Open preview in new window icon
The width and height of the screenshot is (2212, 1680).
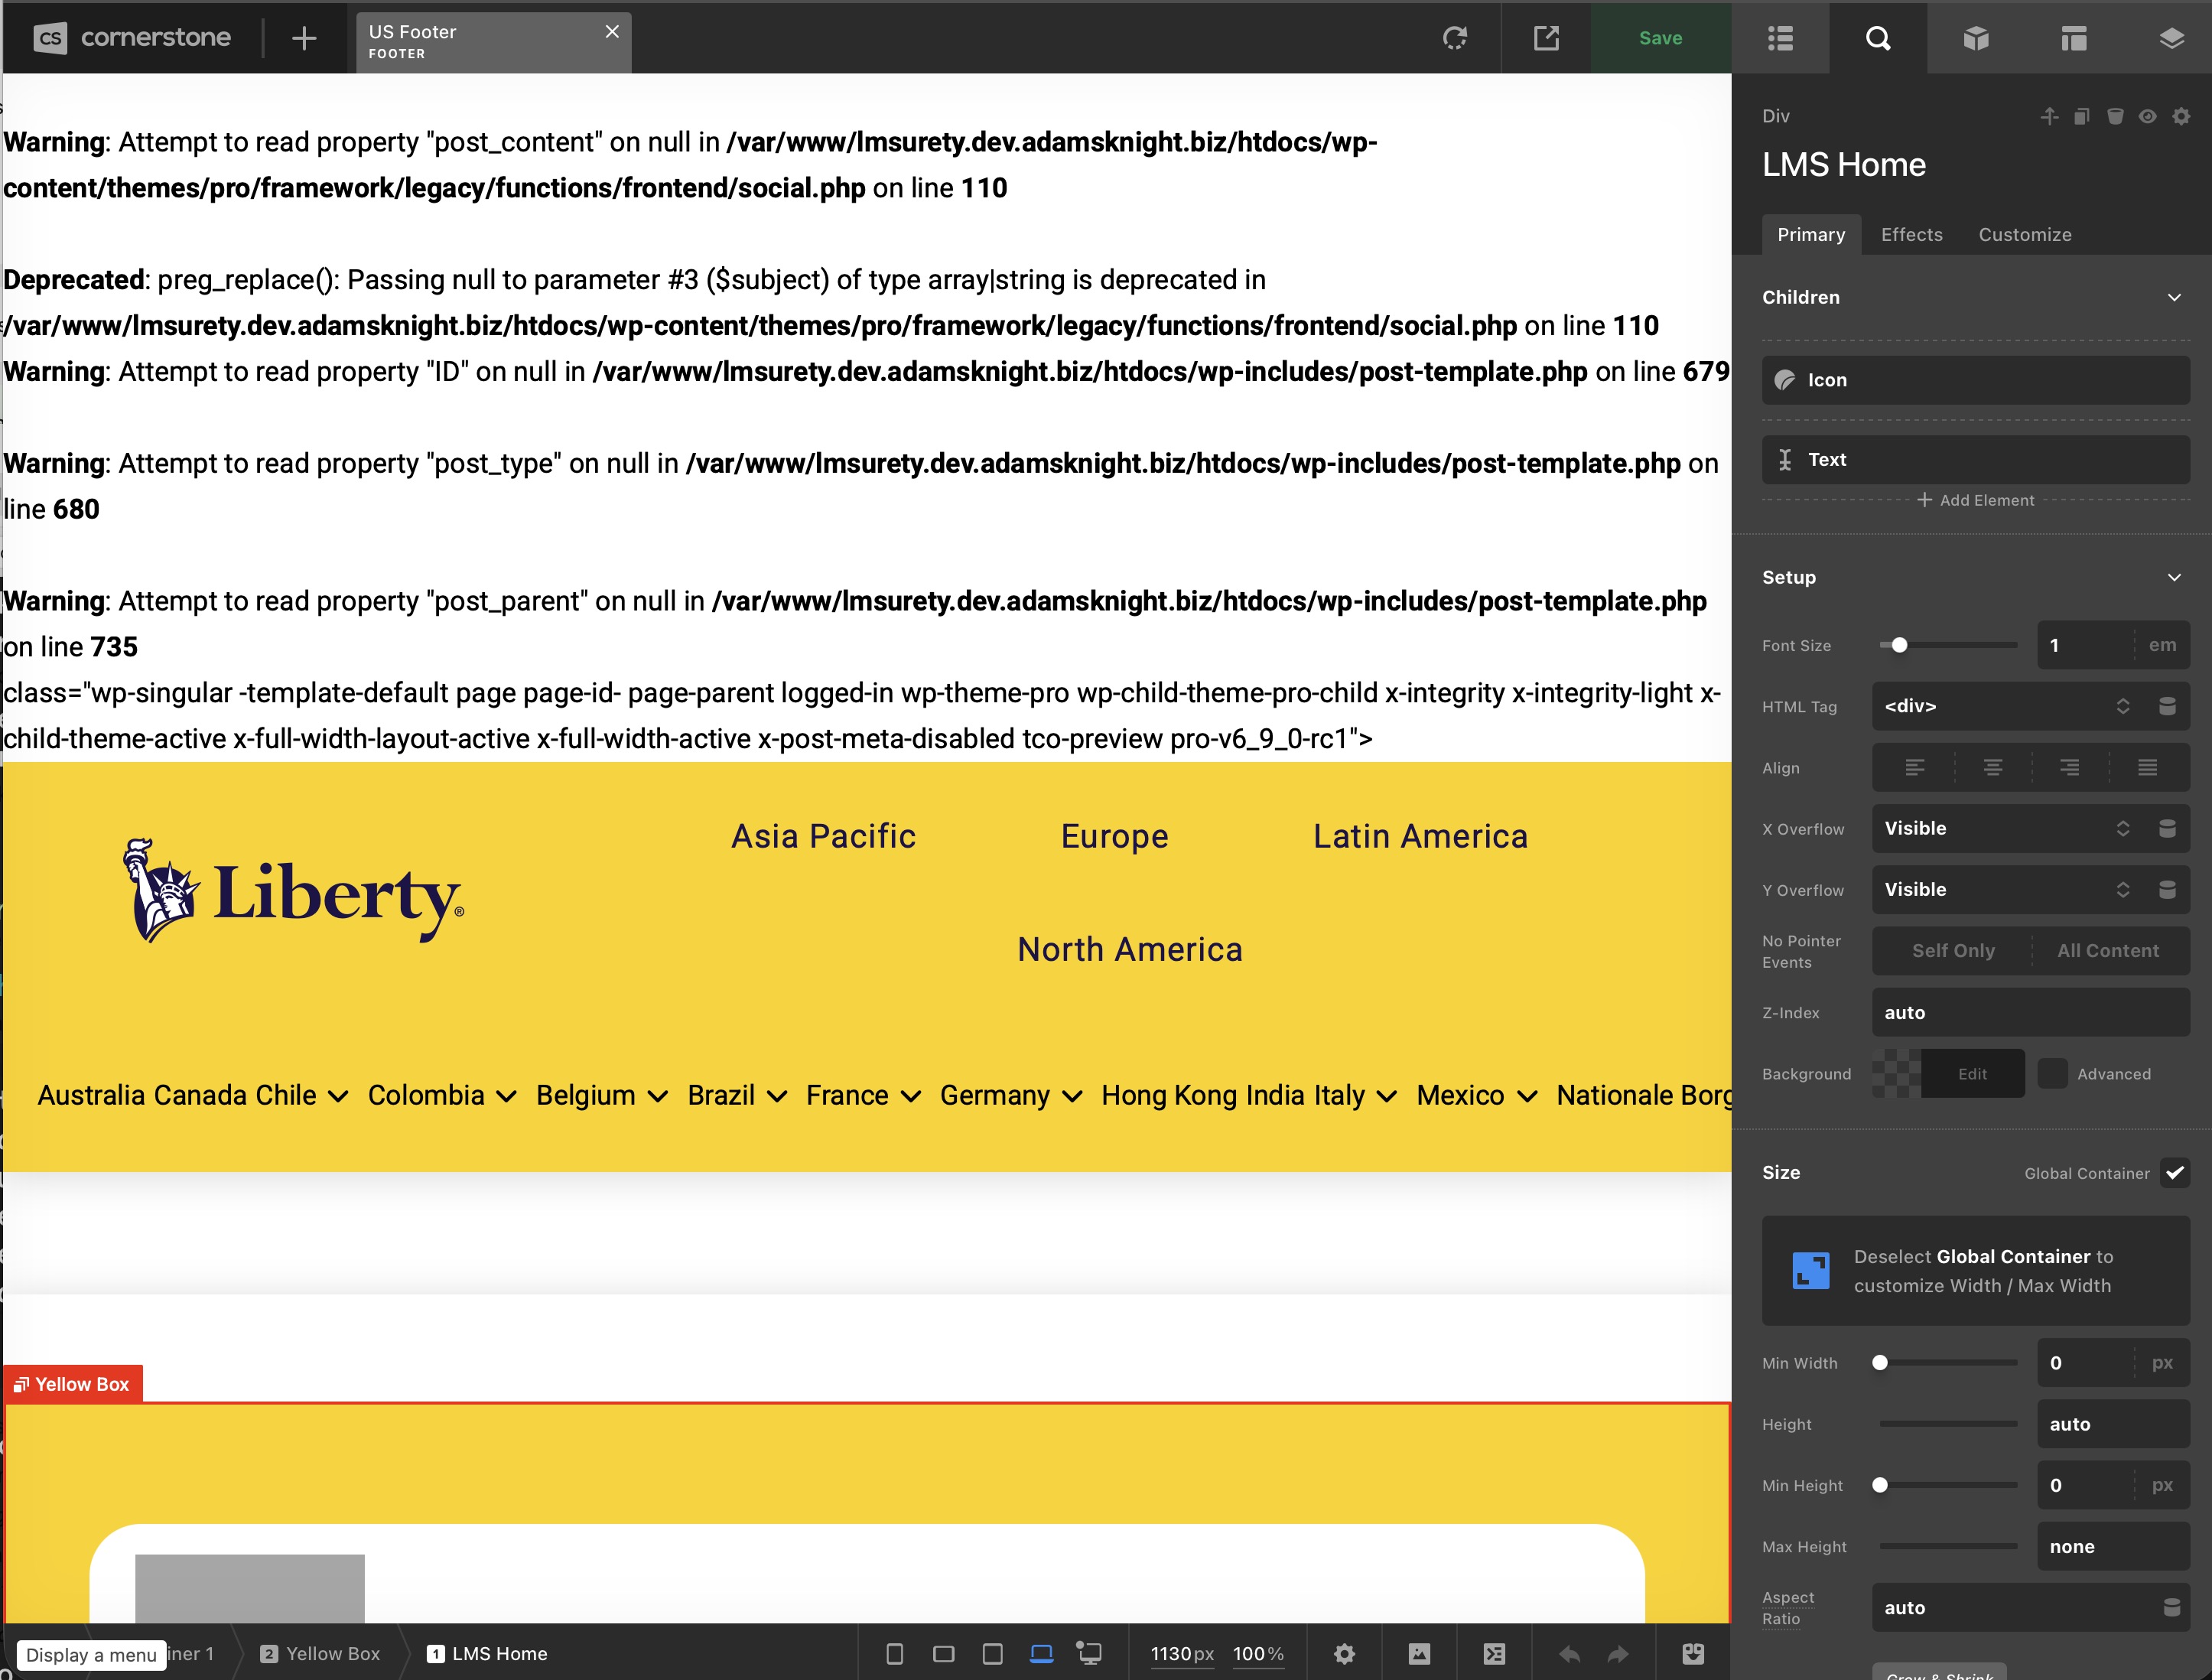click(1546, 38)
